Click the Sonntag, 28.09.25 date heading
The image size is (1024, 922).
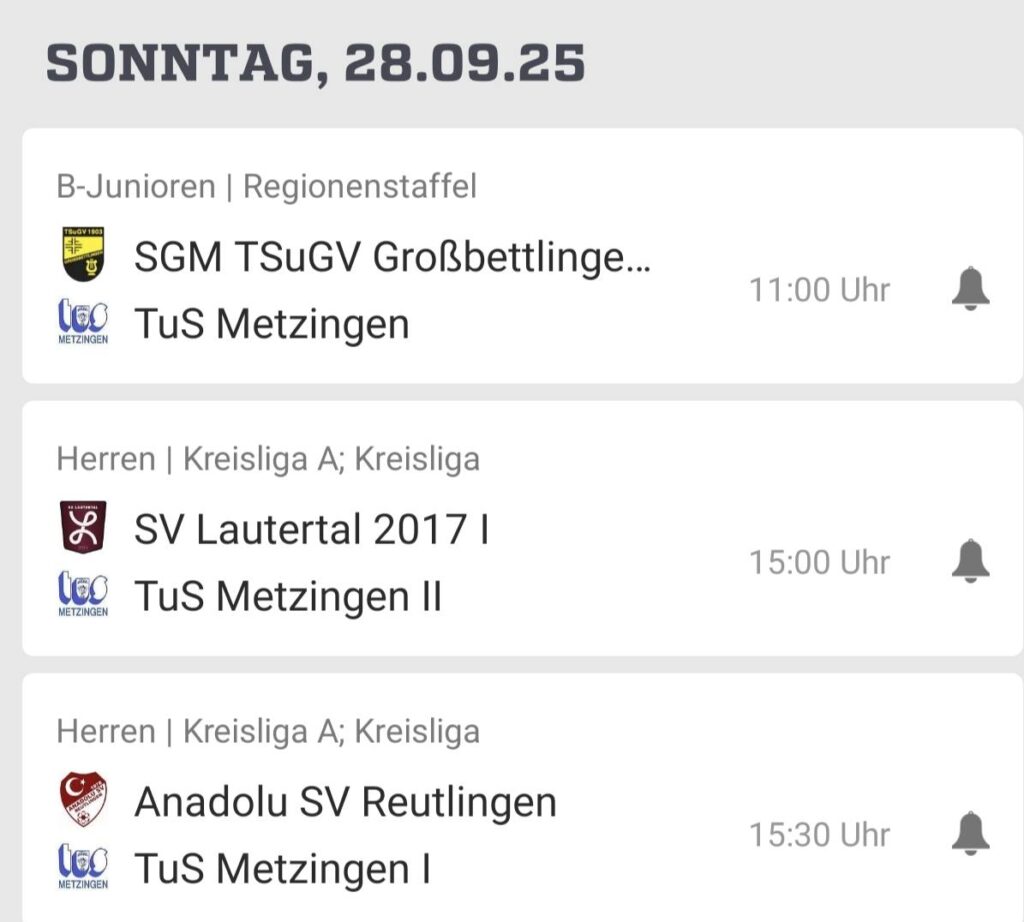click(315, 64)
